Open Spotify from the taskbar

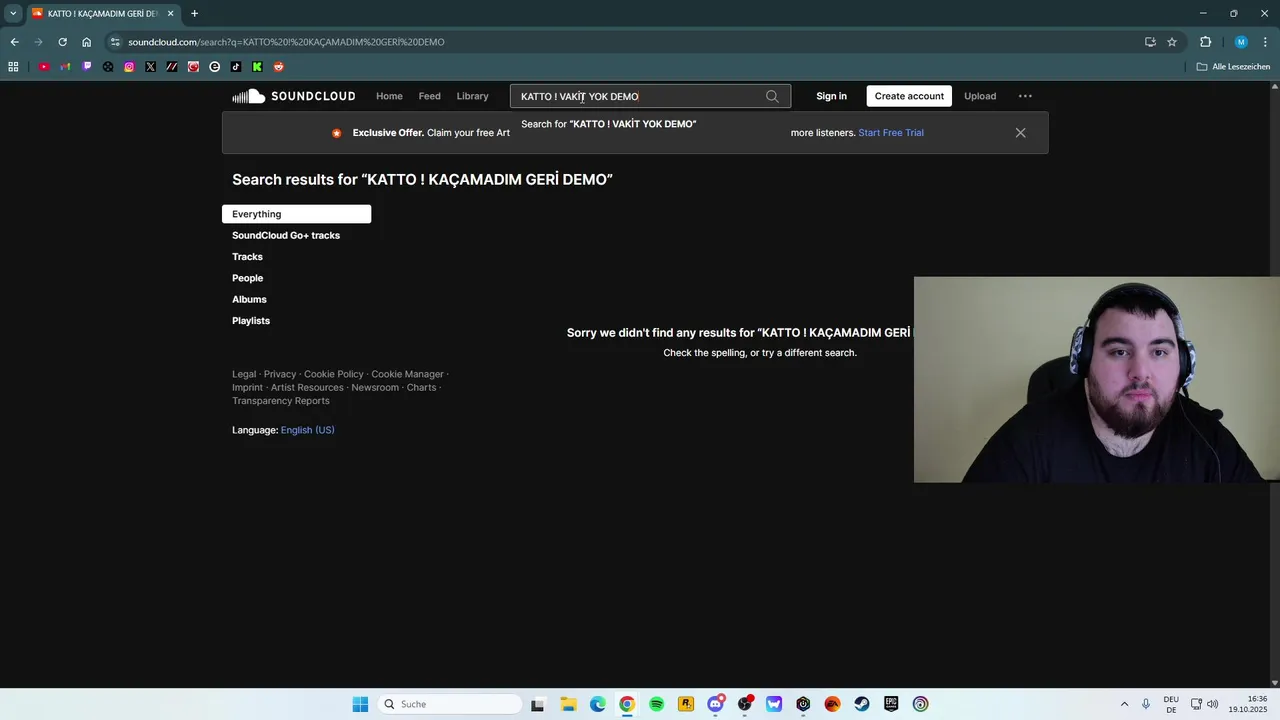(657, 704)
